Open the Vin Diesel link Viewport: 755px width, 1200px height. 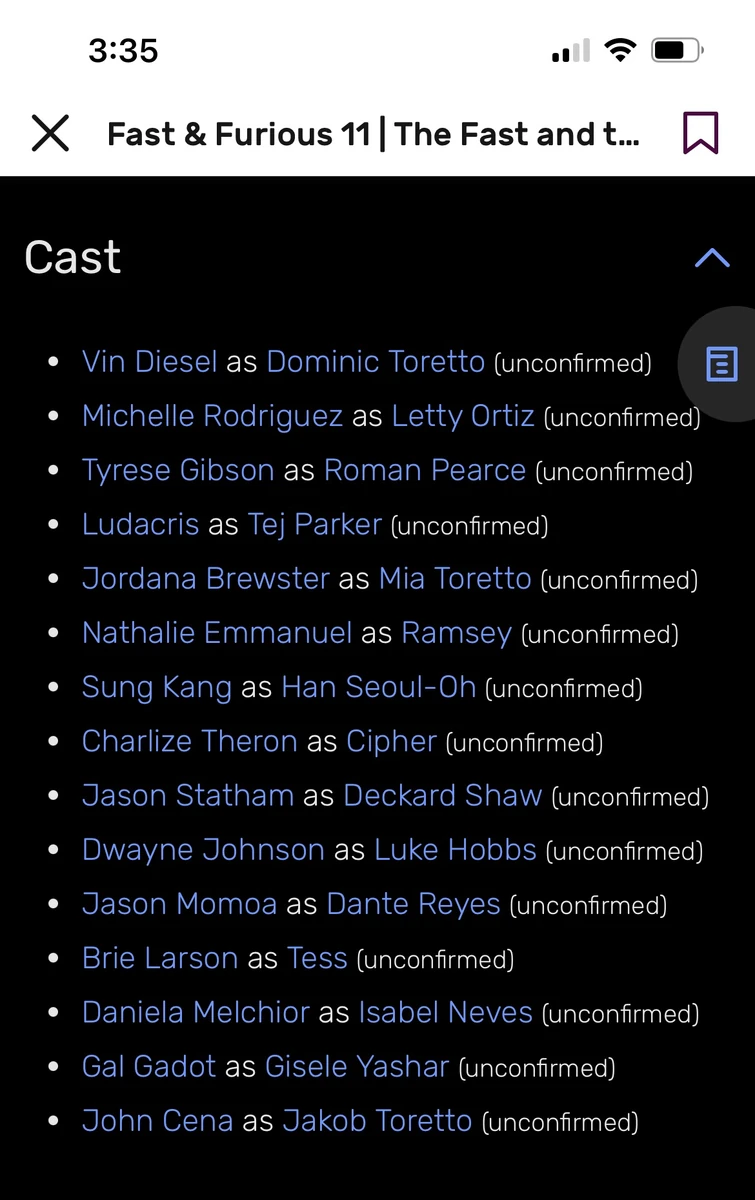pos(148,361)
